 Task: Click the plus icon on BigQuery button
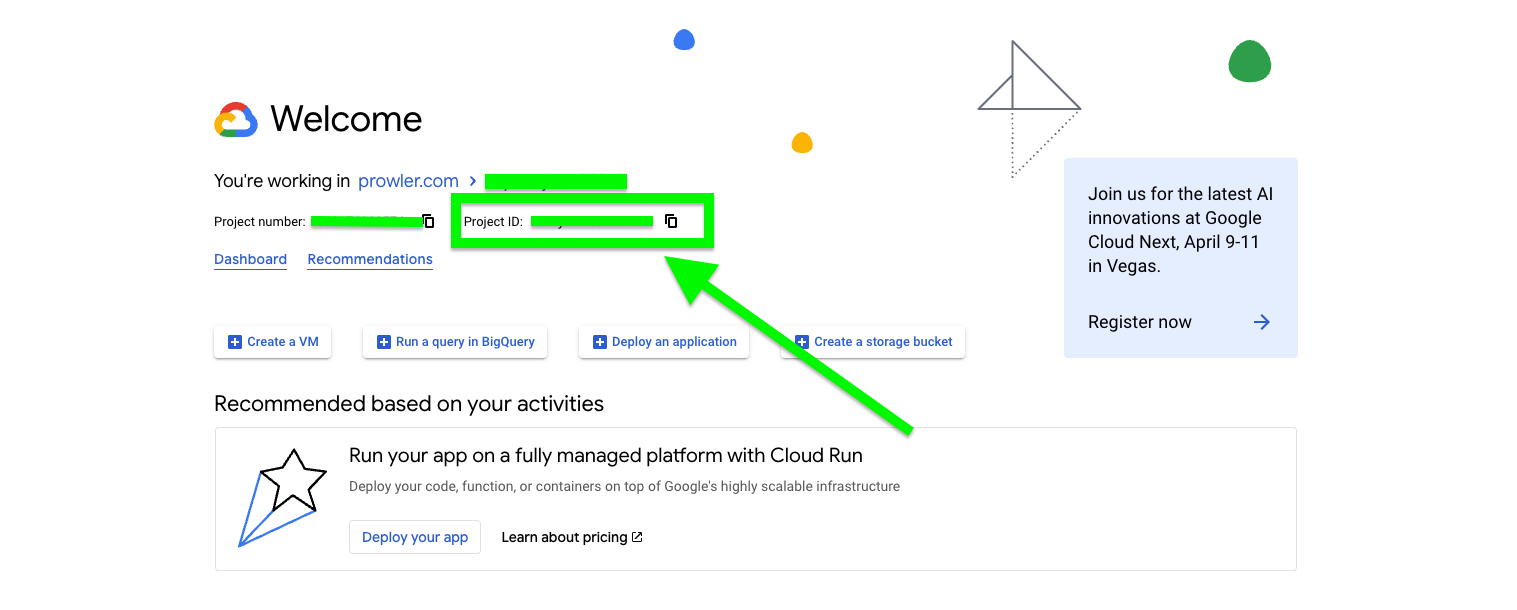(x=383, y=342)
